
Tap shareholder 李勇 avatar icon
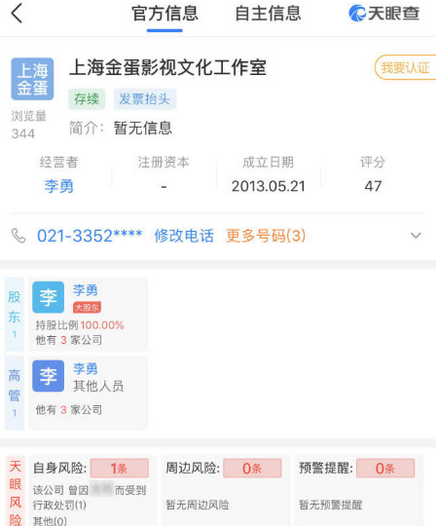point(48,297)
